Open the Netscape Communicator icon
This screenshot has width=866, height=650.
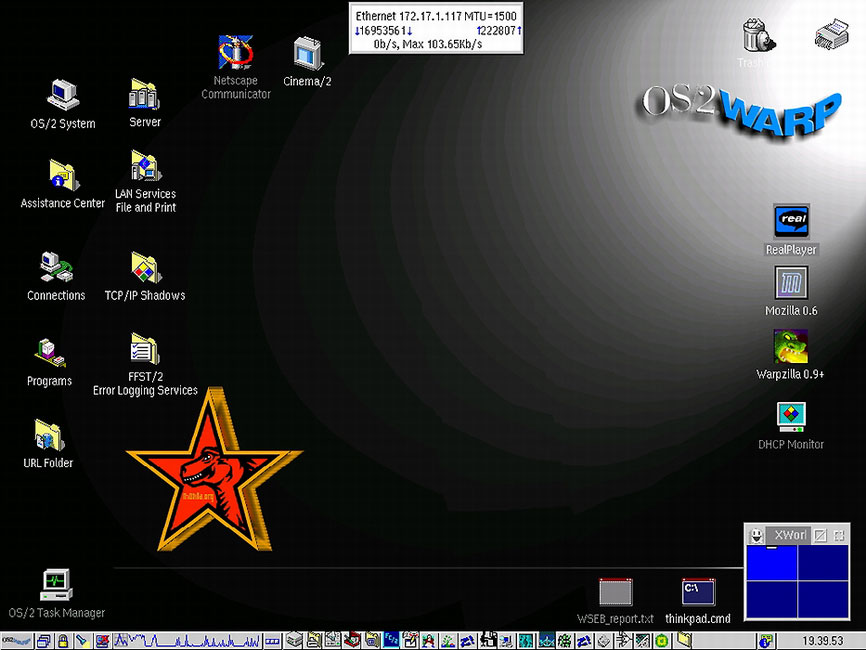click(x=236, y=54)
